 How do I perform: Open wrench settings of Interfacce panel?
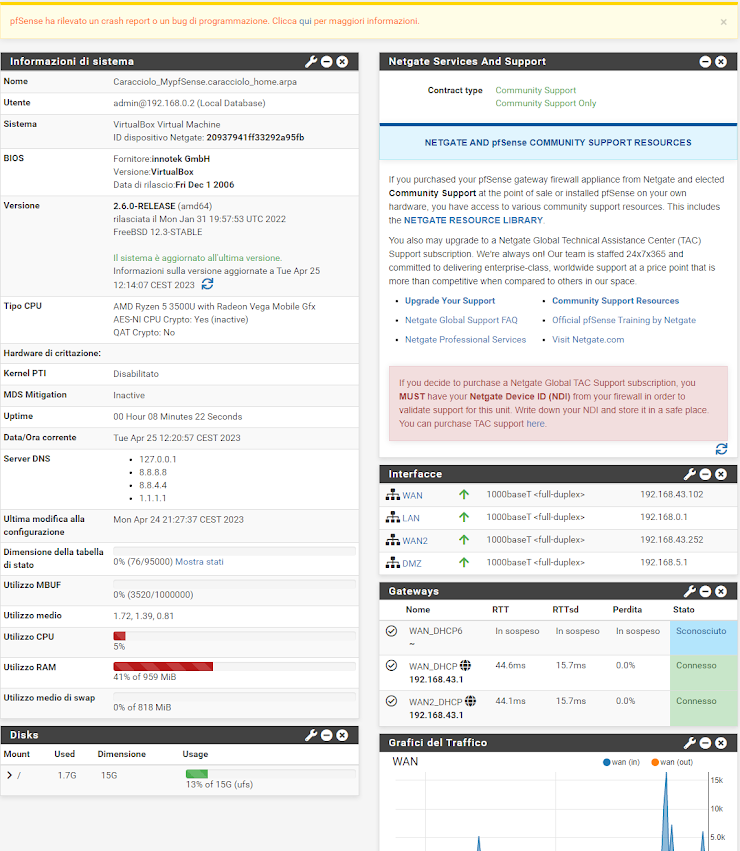tap(690, 474)
